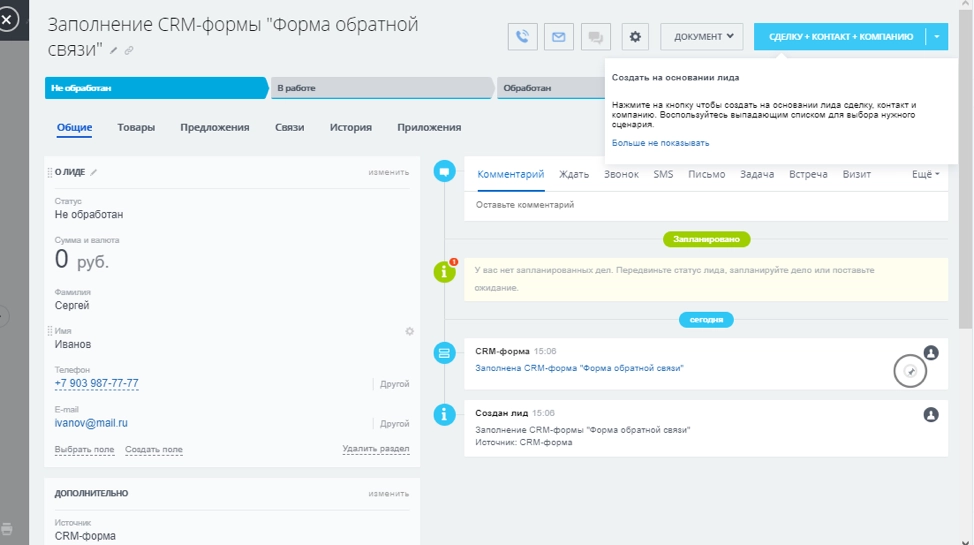974x545 pixels.
Task: Switch to the Товары tab
Action: click(x=136, y=127)
